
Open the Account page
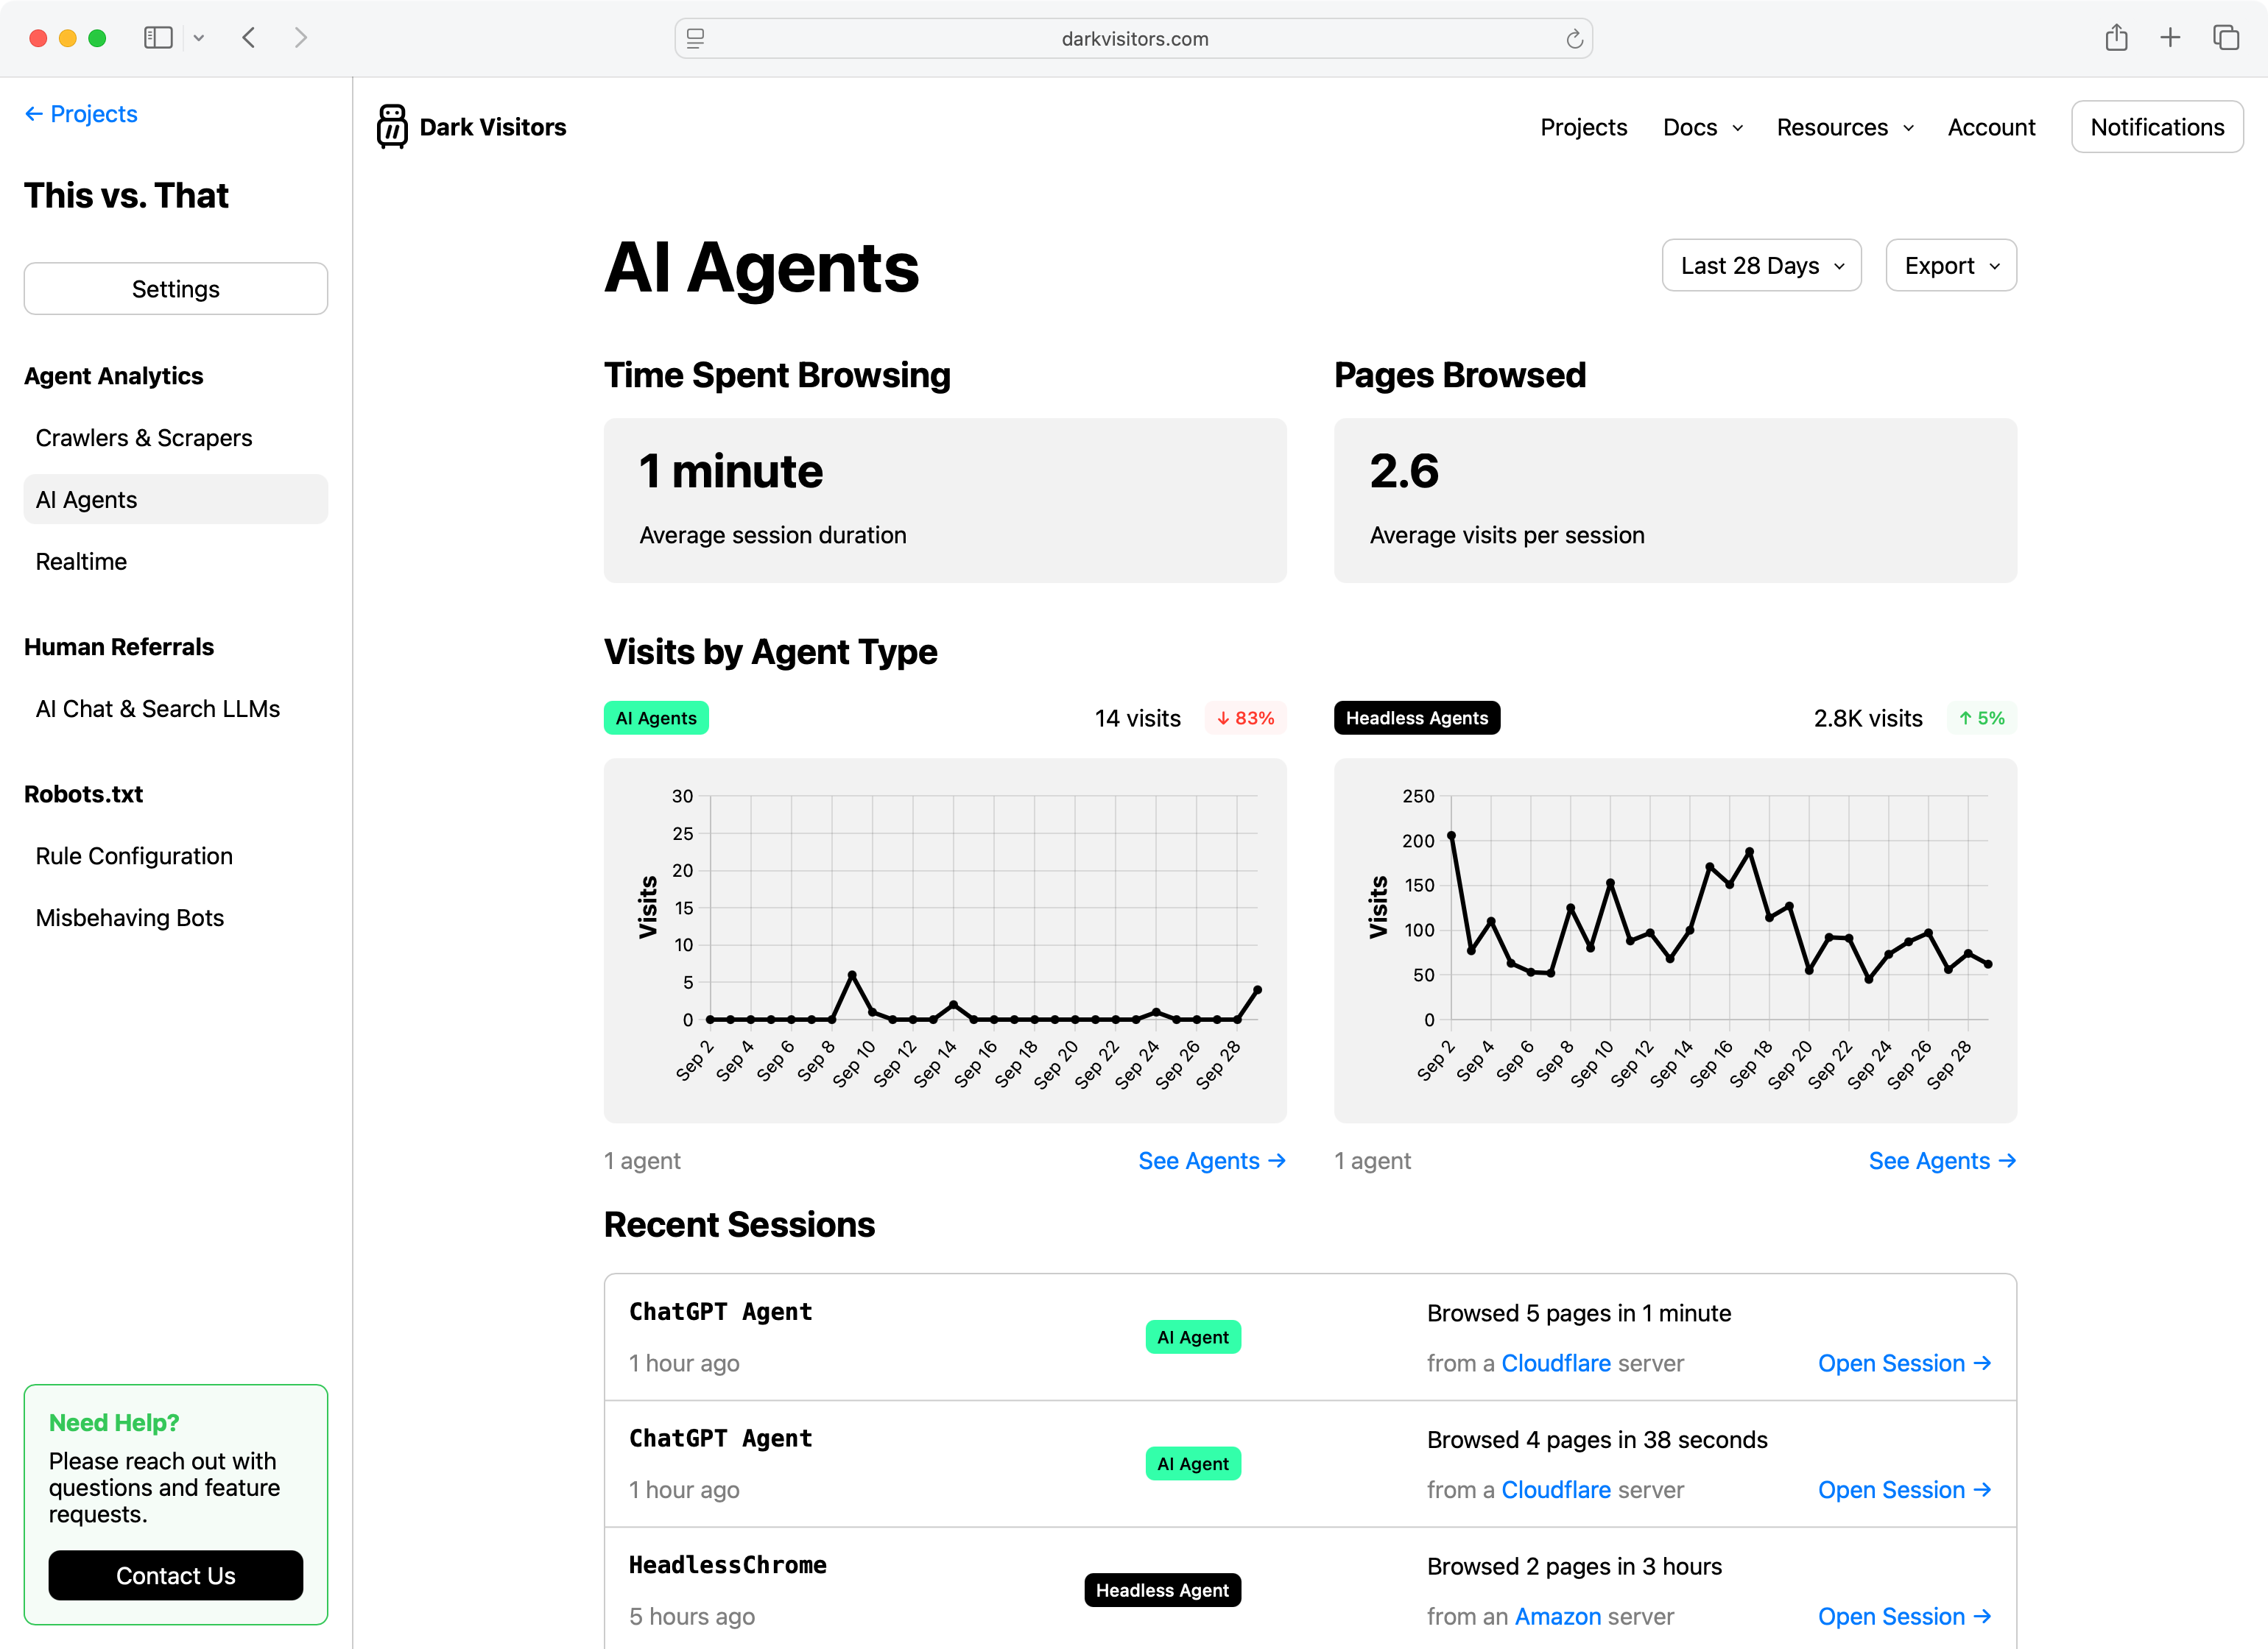pyautogui.click(x=1991, y=127)
